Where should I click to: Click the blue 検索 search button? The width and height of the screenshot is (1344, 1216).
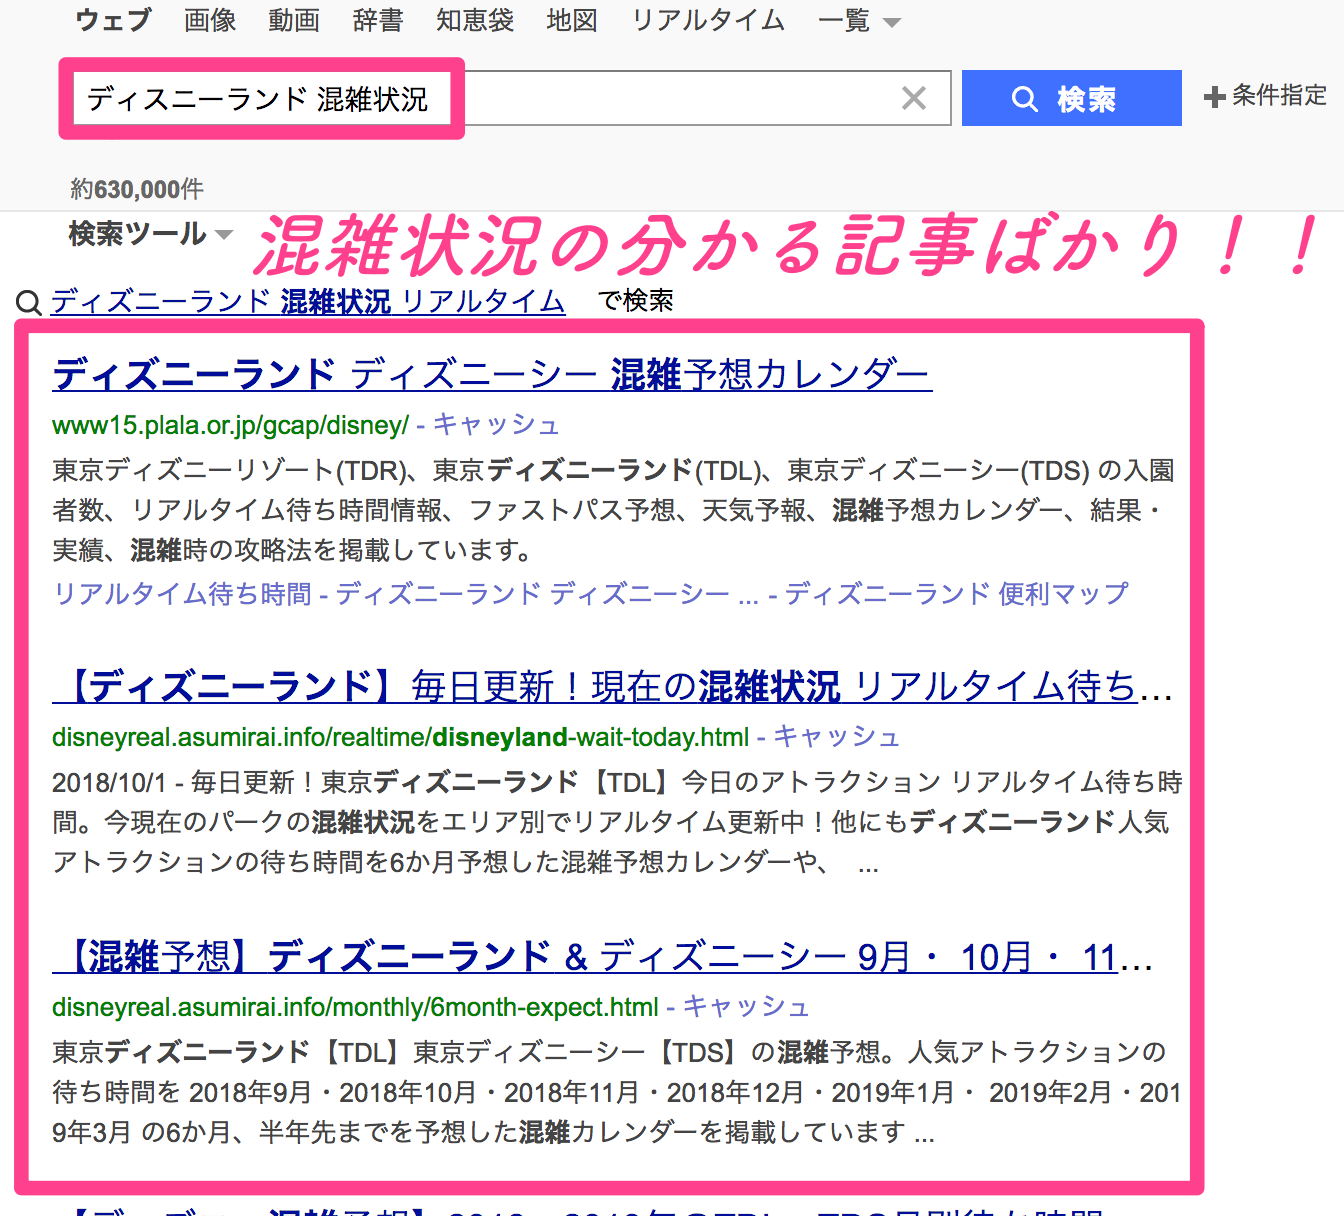coord(1072,98)
